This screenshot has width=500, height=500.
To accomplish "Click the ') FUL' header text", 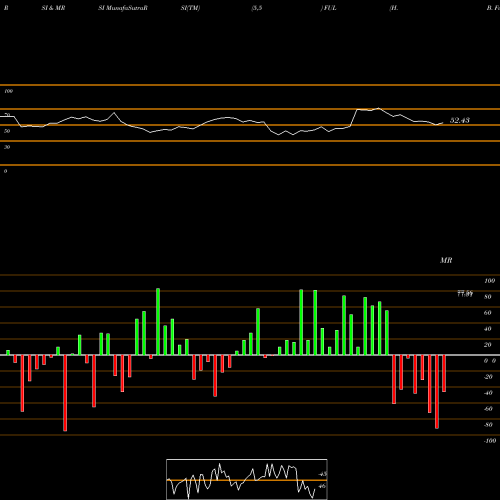I will tap(329, 8).
